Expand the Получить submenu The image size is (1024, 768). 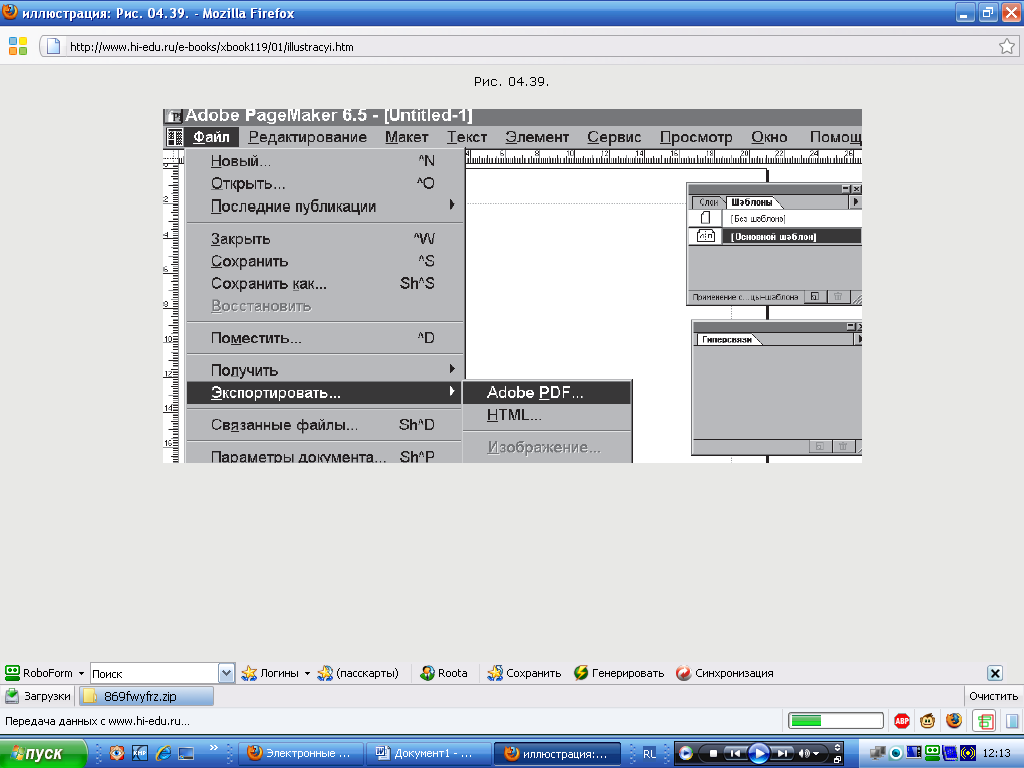tap(325, 370)
